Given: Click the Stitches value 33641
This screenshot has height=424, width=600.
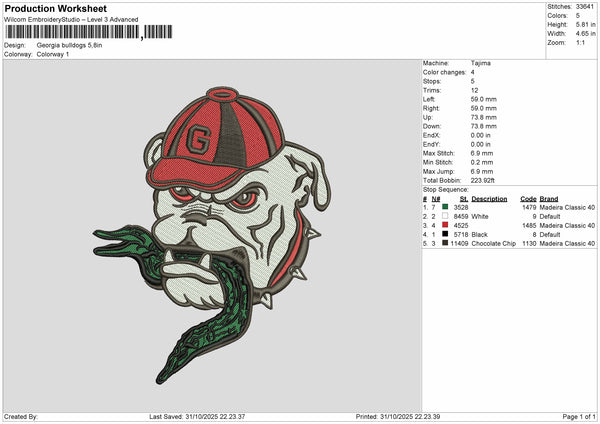Looking at the screenshot, I should tap(585, 7).
